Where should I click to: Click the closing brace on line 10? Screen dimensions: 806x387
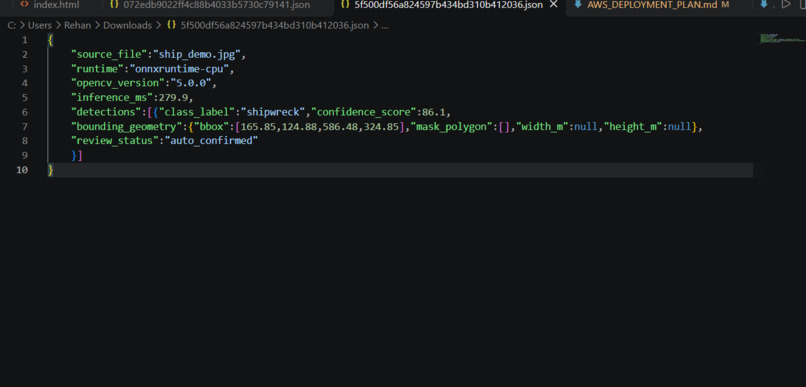pos(50,170)
